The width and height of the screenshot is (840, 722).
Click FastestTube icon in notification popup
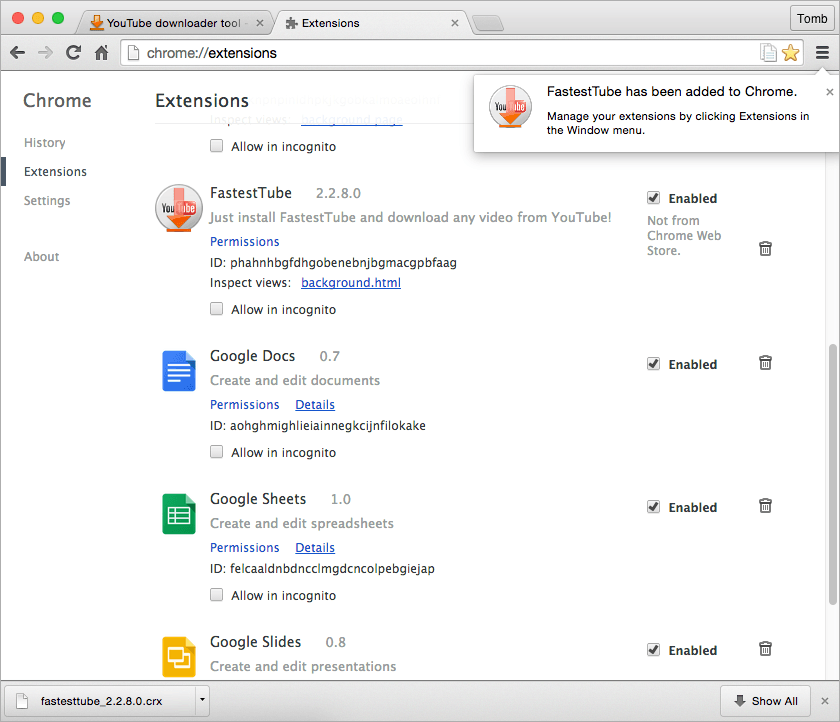click(510, 107)
